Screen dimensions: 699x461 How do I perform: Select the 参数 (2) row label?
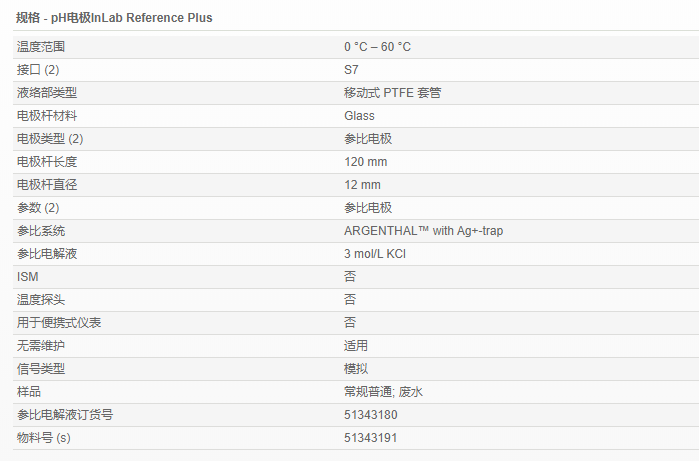click(x=39, y=208)
